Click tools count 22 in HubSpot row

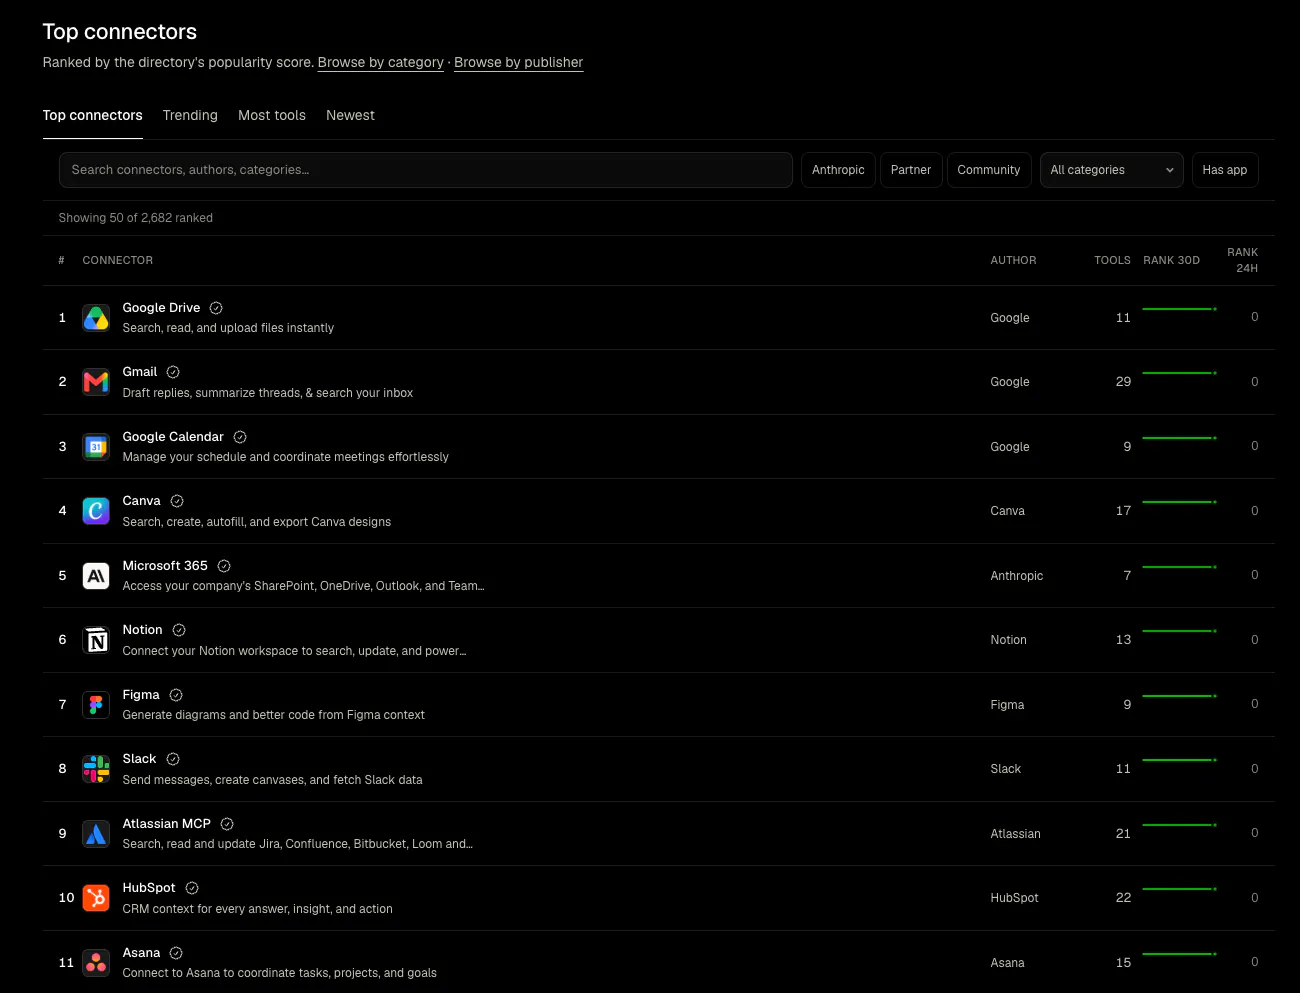click(x=1123, y=898)
